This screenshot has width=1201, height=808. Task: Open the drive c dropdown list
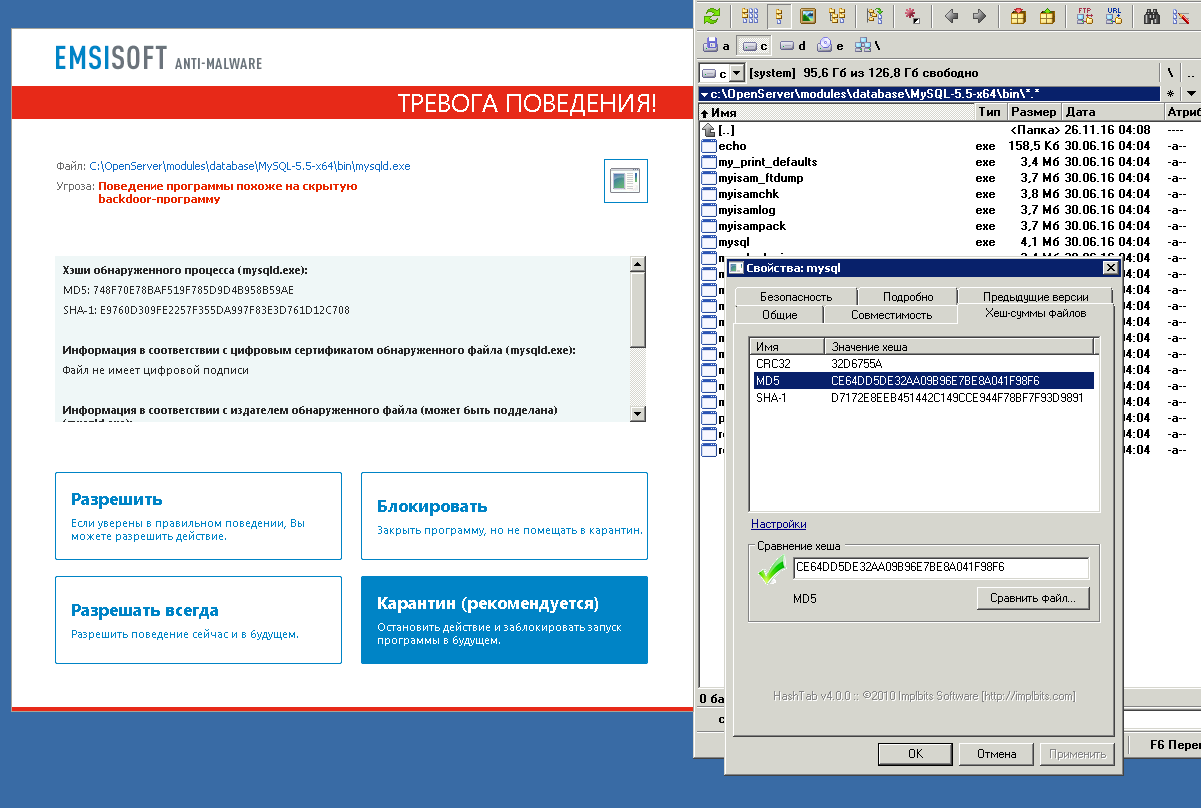click(x=737, y=73)
